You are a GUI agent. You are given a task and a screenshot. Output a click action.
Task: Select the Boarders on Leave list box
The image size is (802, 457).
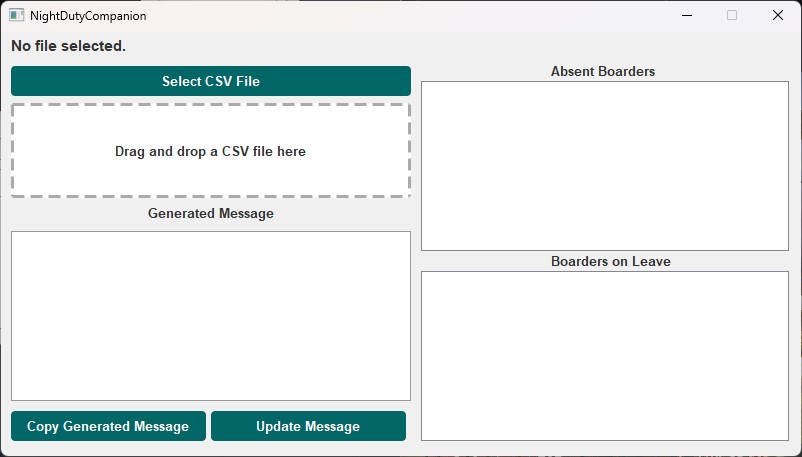click(x=604, y=355)
